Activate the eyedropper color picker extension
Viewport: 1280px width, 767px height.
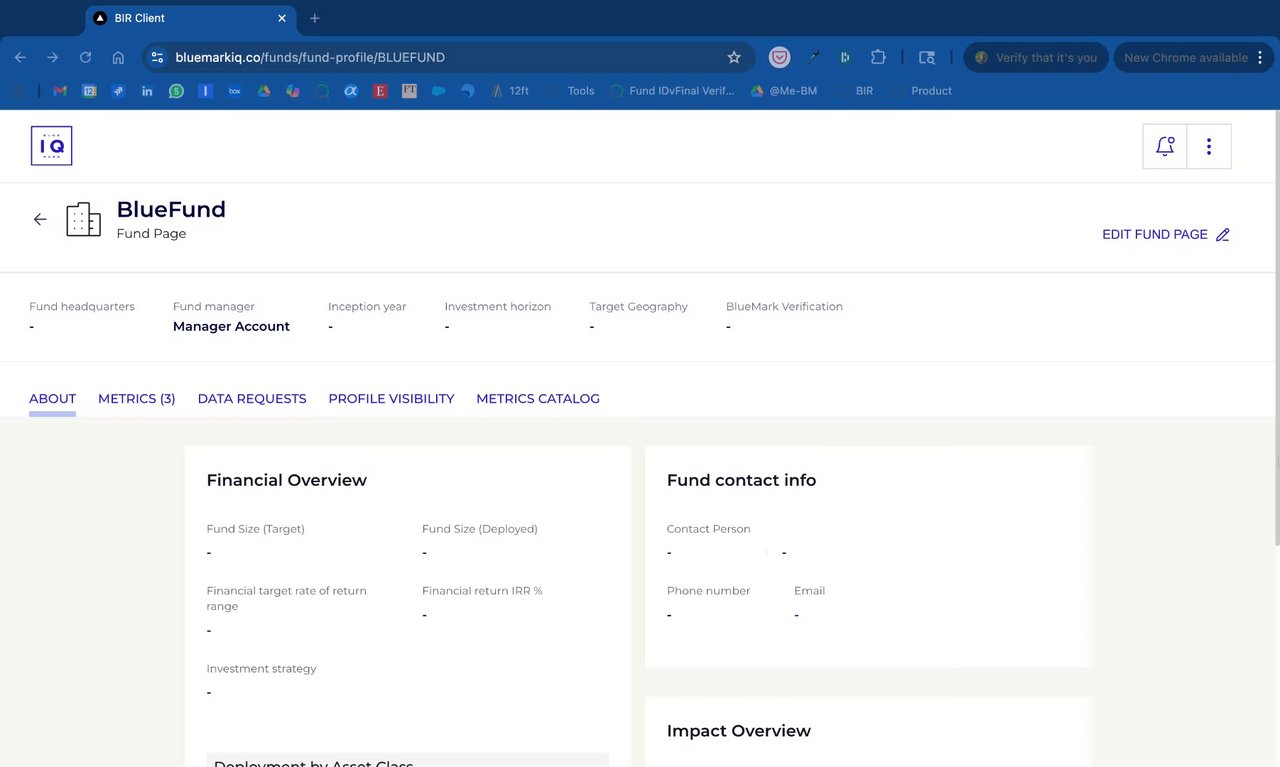click(x=814, y=57)
